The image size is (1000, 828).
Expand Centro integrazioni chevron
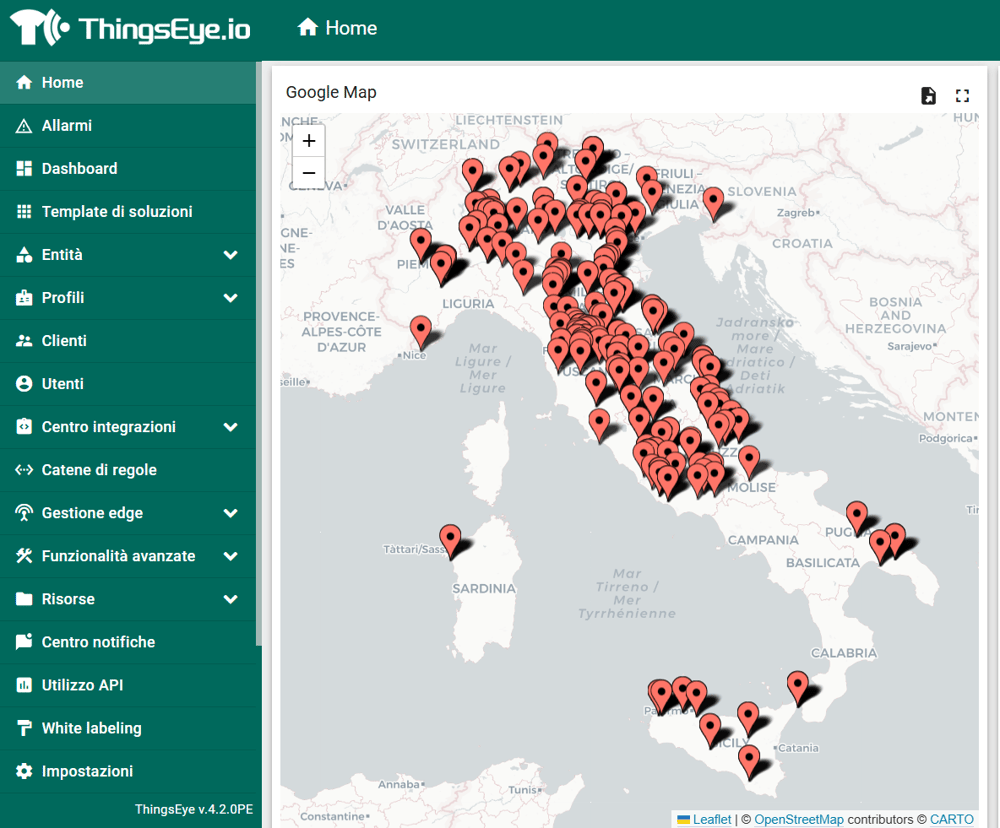pos(230,427)
